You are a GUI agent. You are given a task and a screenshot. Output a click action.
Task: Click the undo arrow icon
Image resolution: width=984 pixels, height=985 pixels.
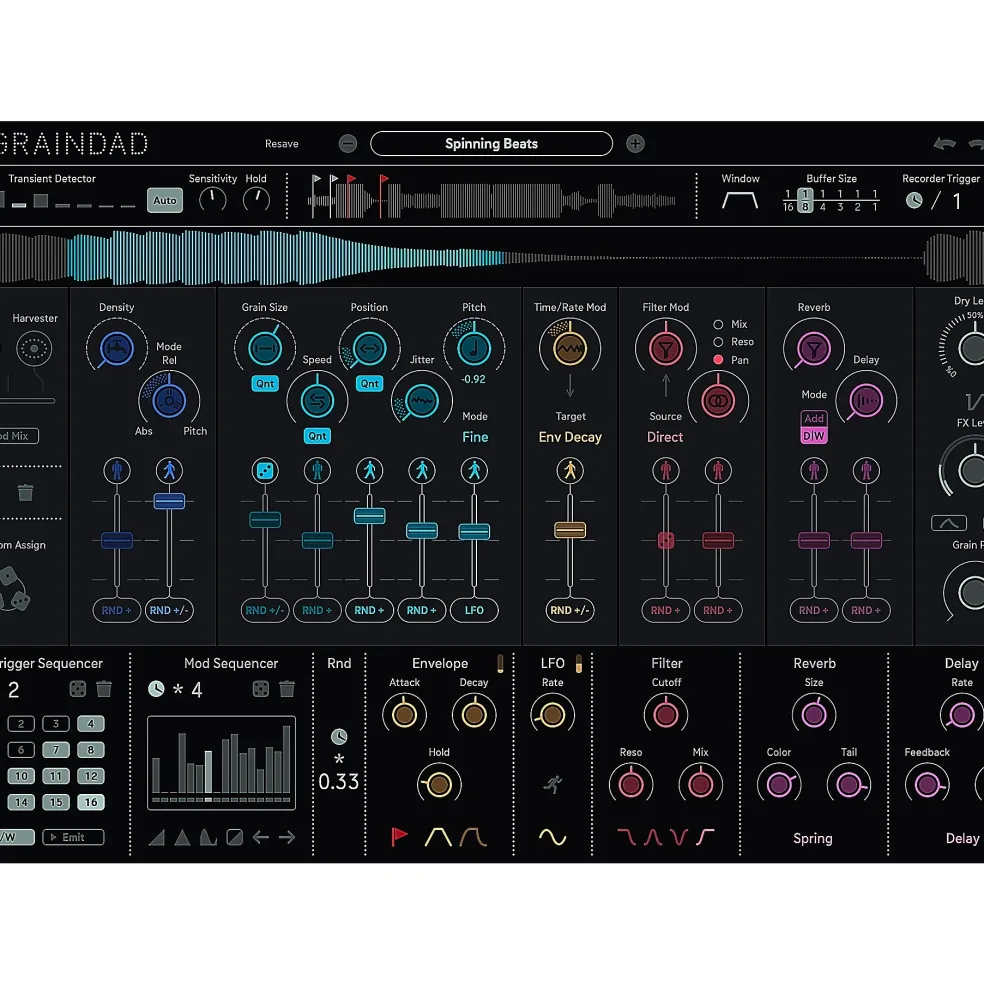[x=944, y=144]
